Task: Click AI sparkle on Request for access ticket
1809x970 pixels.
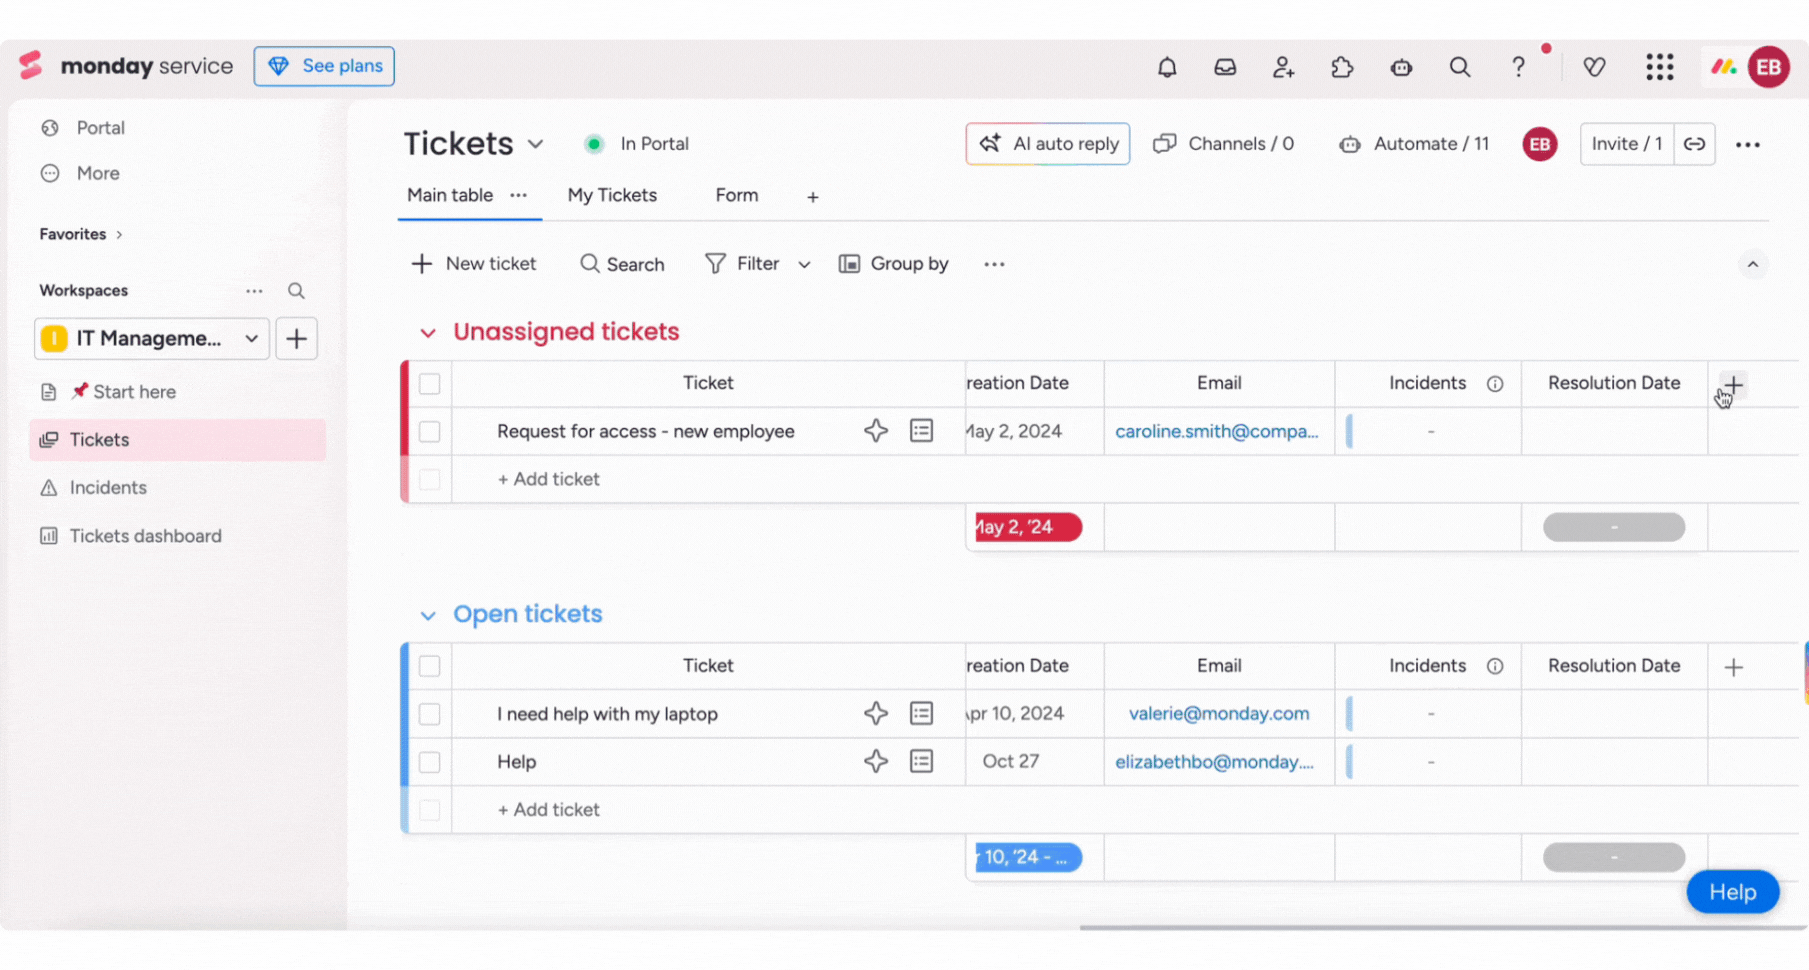Action: (x=876, y=431)
